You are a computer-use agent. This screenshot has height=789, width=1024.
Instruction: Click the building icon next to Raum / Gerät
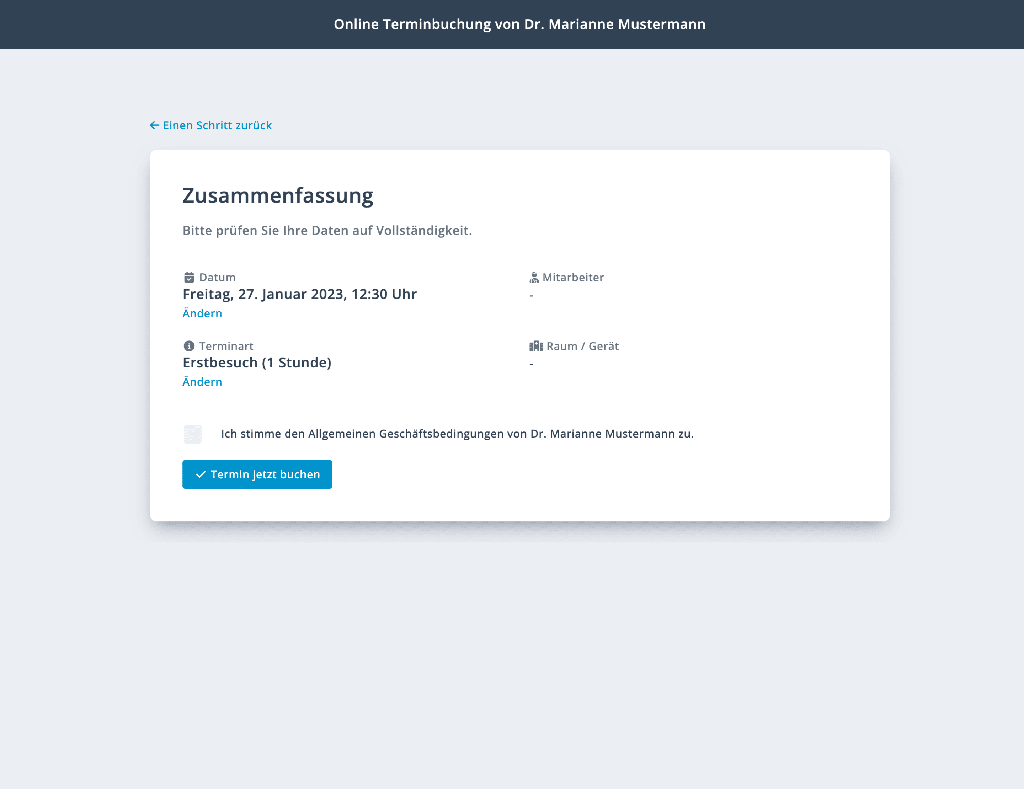(x=536, y=346)
